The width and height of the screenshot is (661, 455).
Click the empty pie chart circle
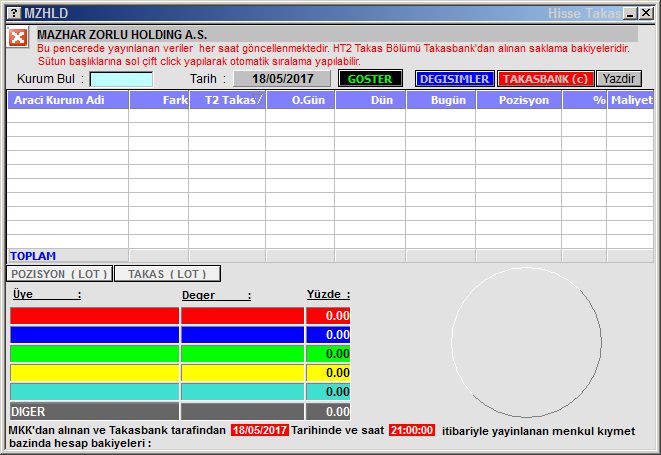(x=526, y=342)
